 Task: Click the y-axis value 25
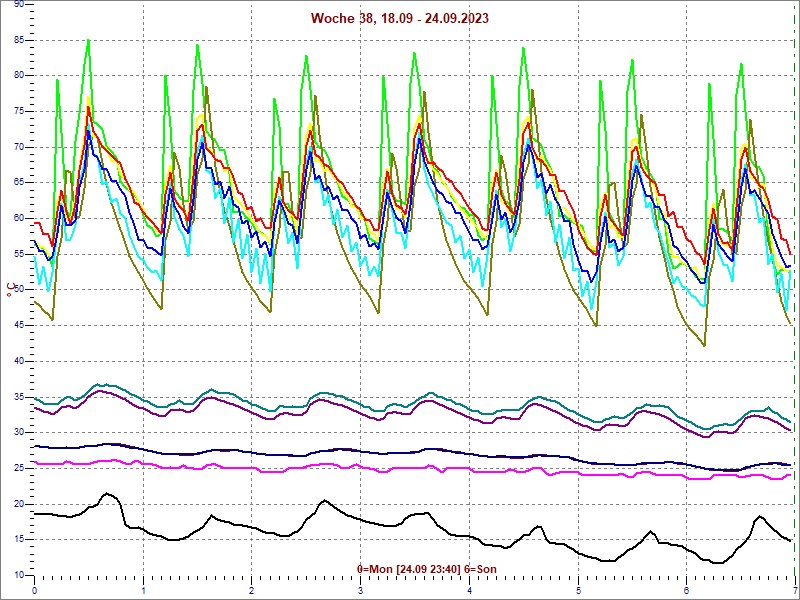[x=19, y=468]
